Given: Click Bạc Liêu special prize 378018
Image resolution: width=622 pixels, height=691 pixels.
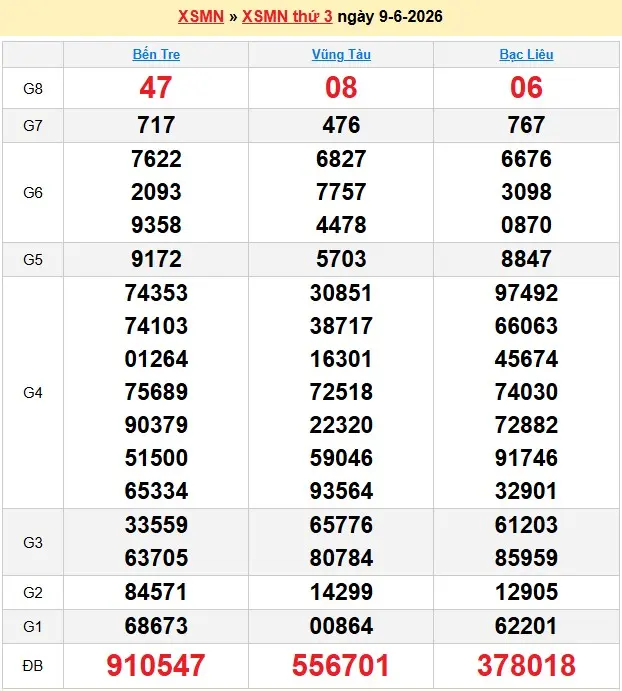Looking at the screenshot, I should coord(526,665).
